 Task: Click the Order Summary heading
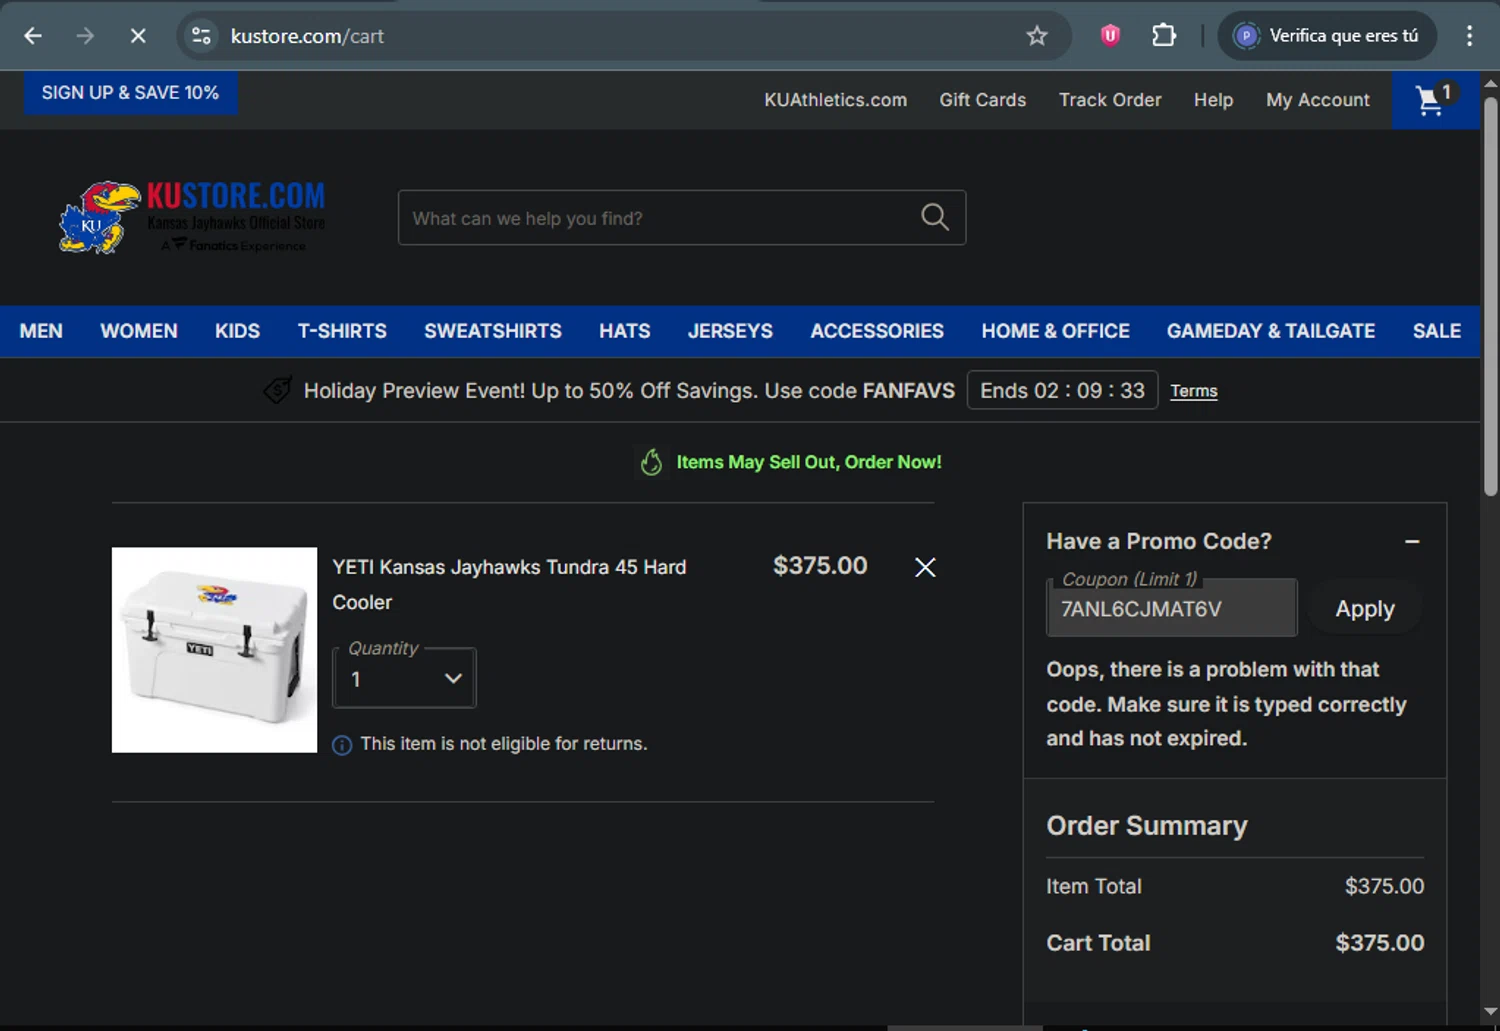(x=1147, y=826)
